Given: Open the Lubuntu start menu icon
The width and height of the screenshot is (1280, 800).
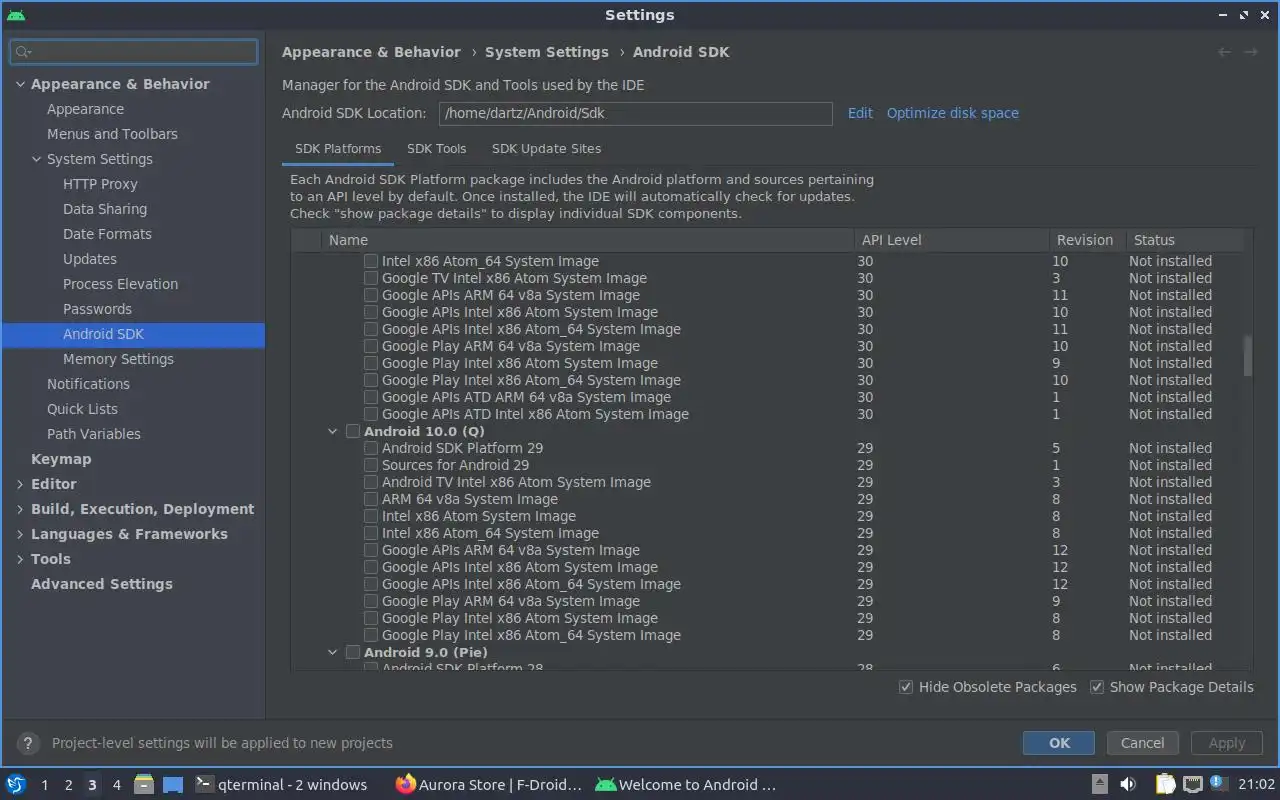Looking at the screenshot, I should (x=16, y=784).
